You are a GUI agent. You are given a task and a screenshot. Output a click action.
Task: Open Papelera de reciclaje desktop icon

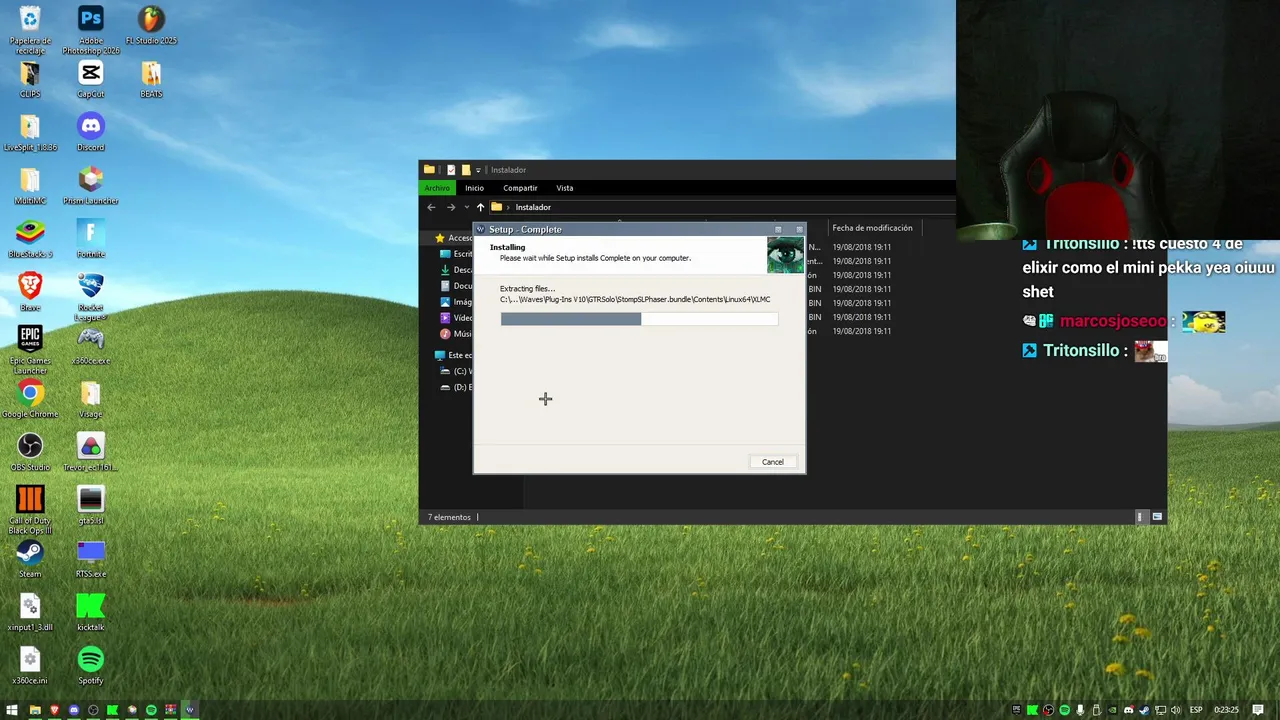pyautogui.click(x=30, y=30)
